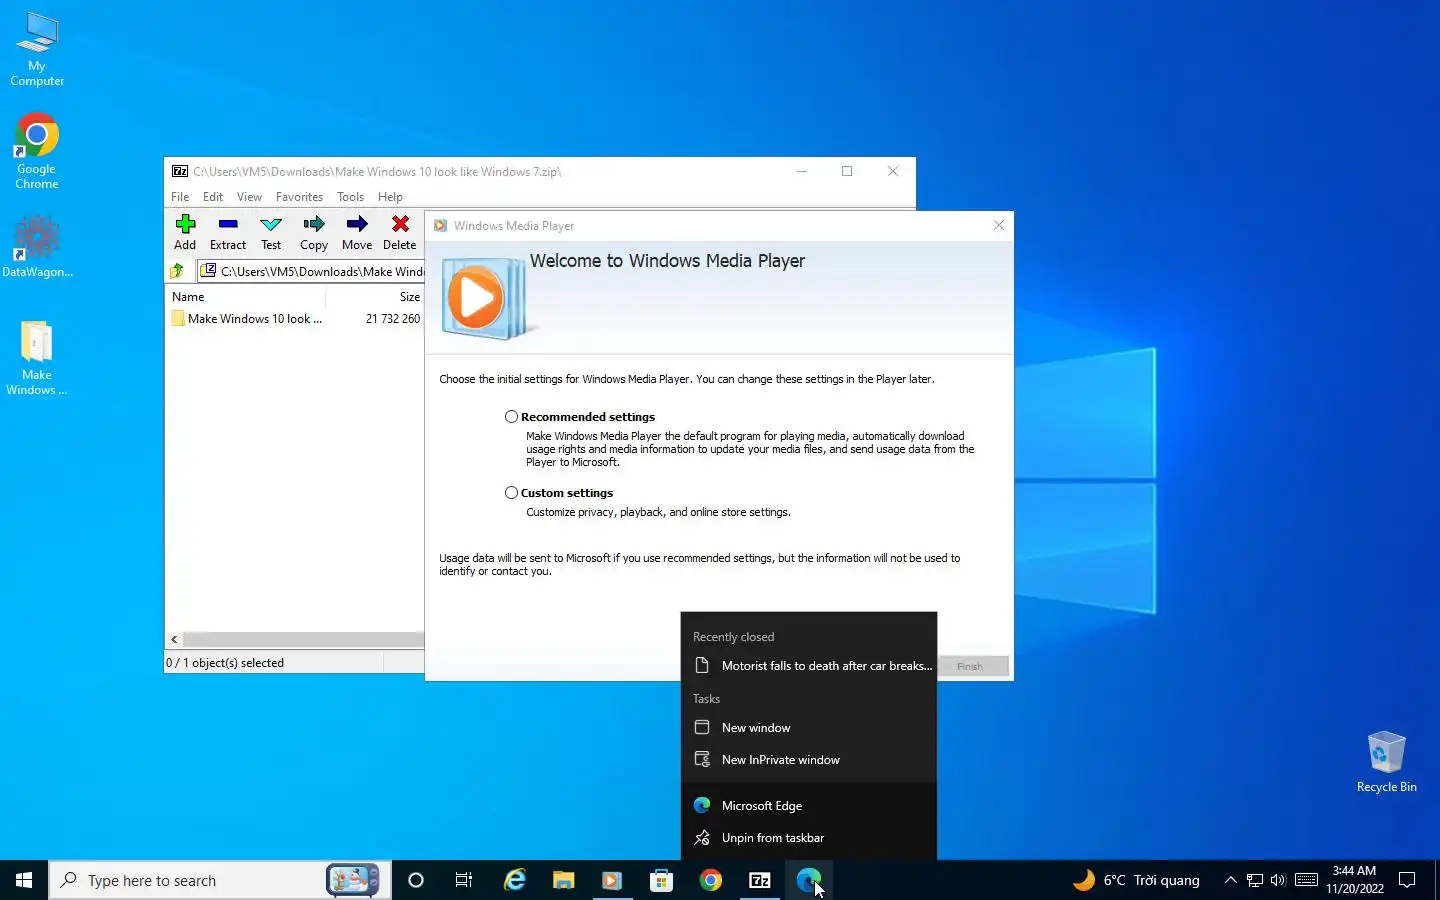
Task: Click the Cortana circle icon on taskbar
Action: pos(416,880)
